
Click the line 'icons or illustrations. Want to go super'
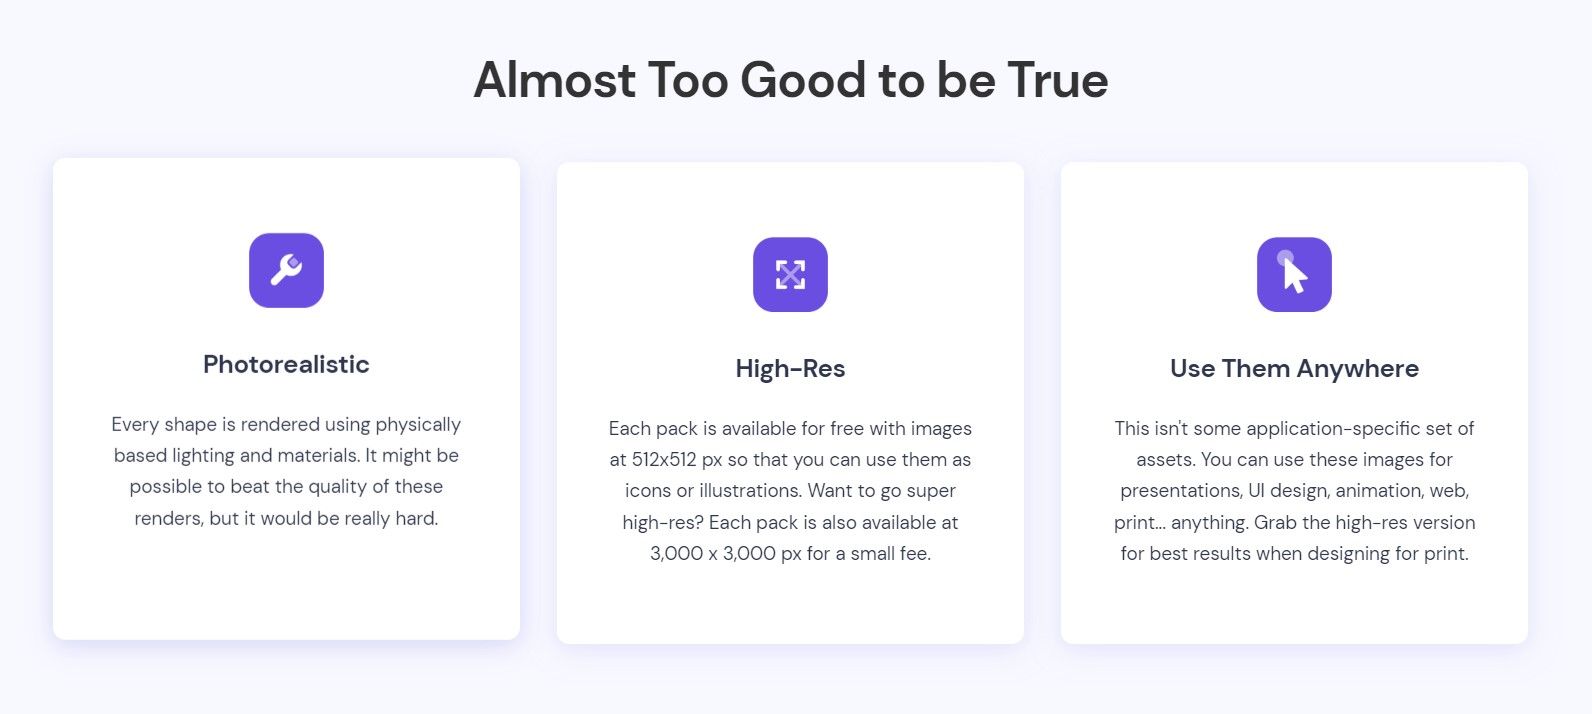pos(790,490)
